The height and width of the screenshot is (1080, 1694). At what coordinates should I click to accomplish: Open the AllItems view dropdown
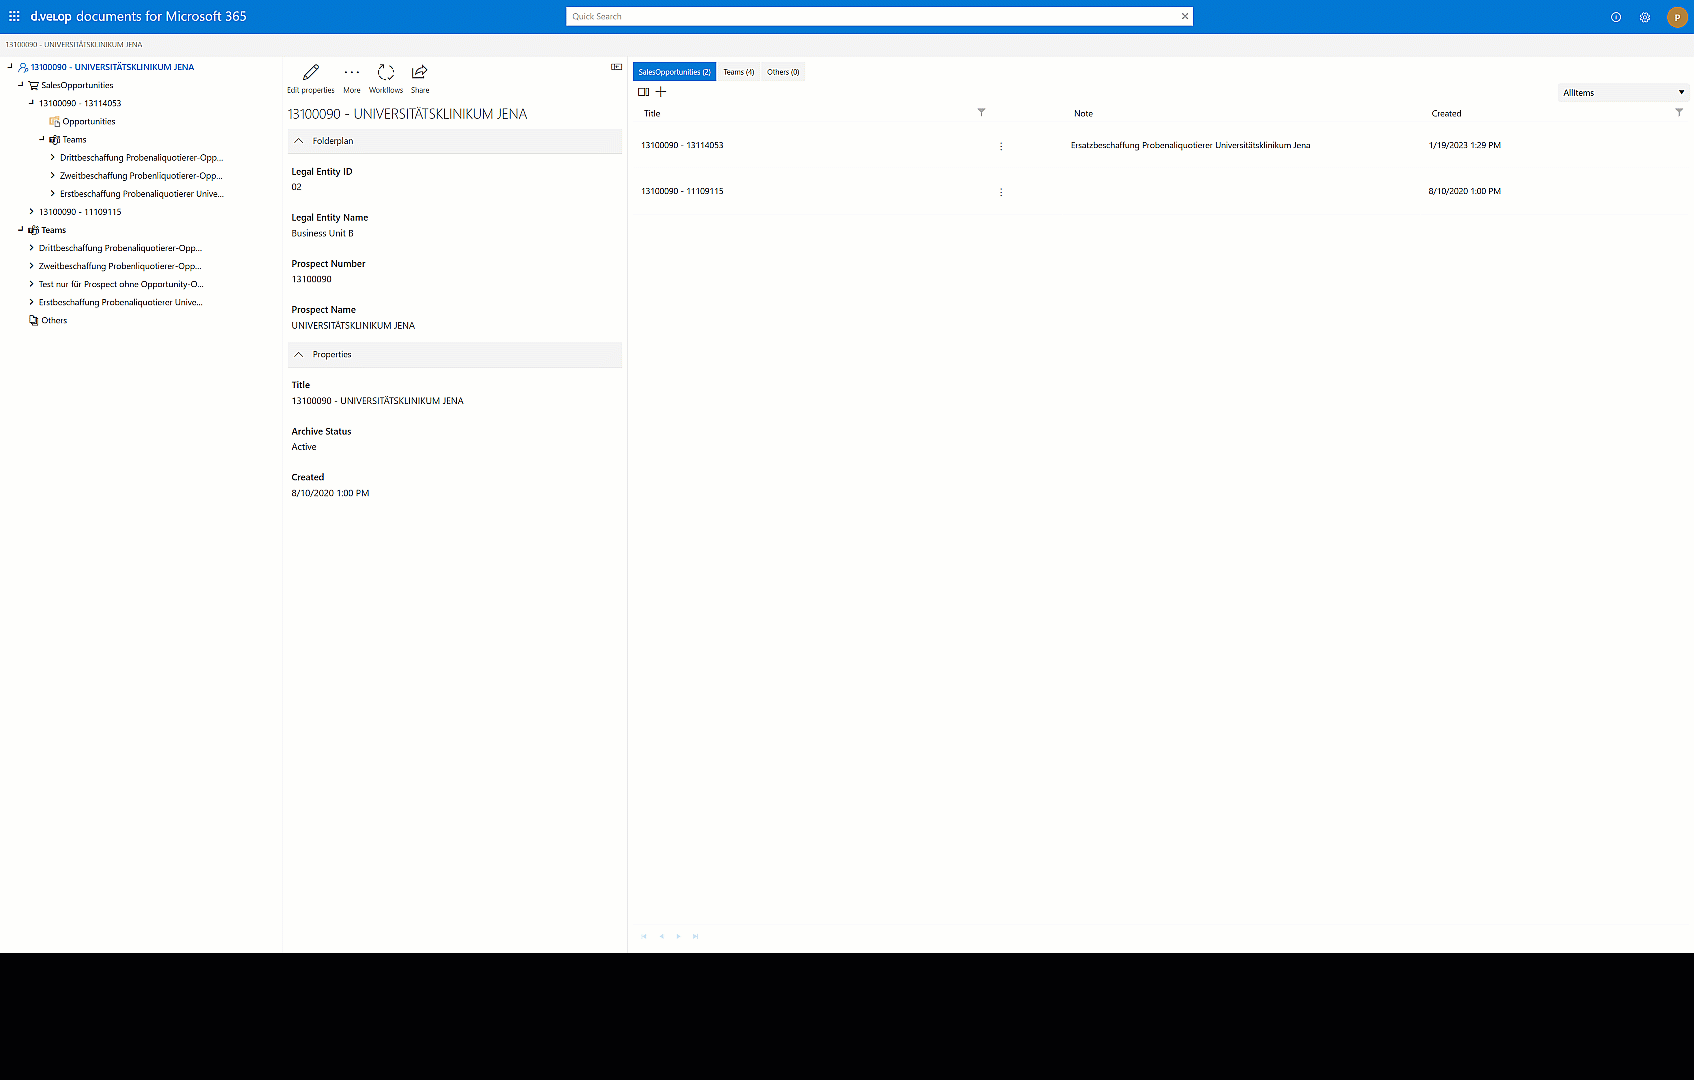1623,93
